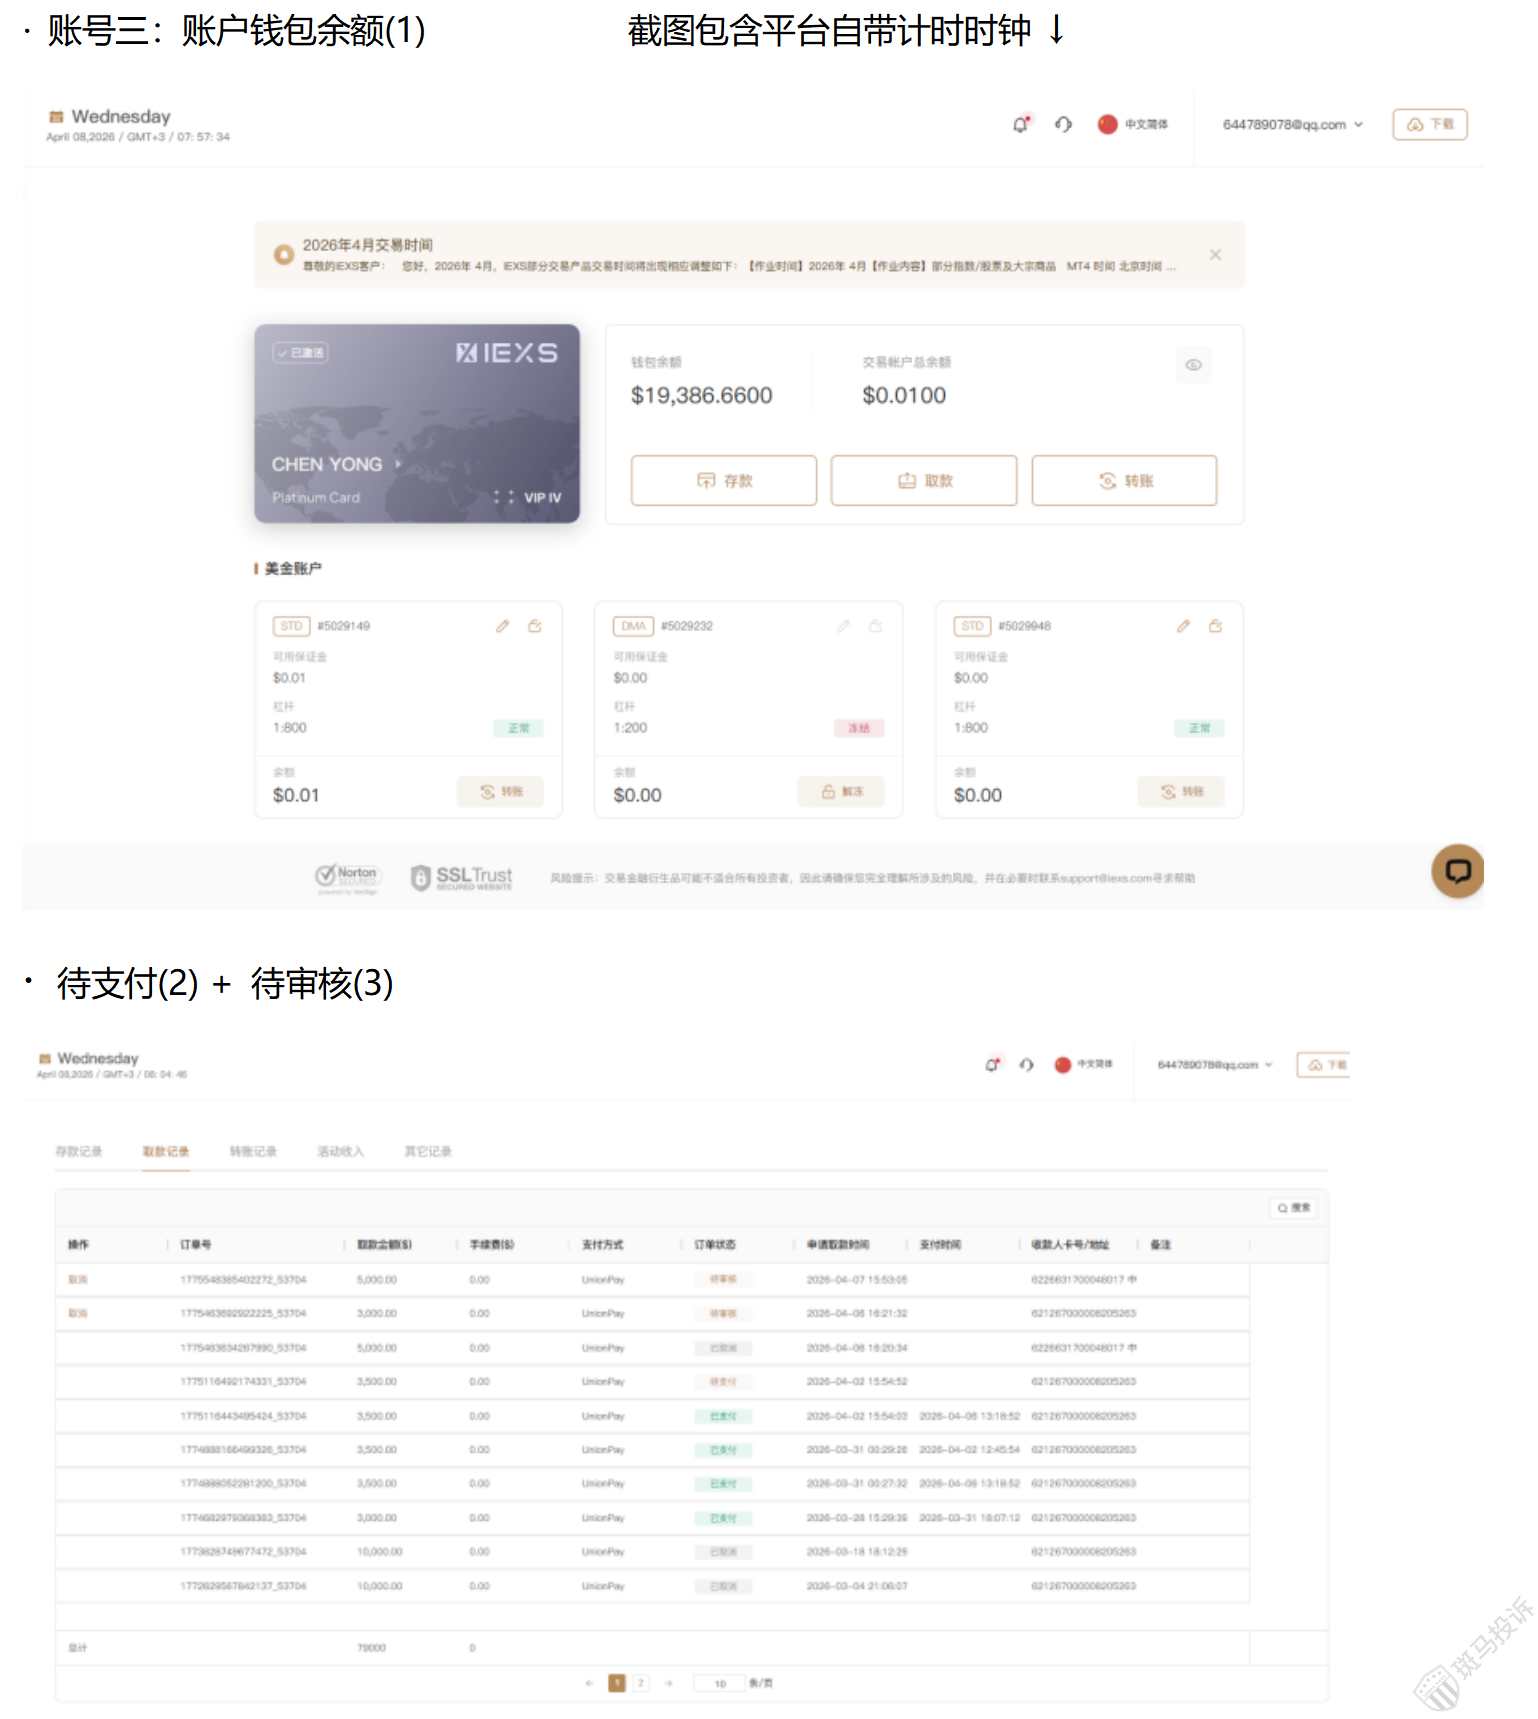
Task: Click the 下载 button in lower records header
Action: click(1324, 1065)
